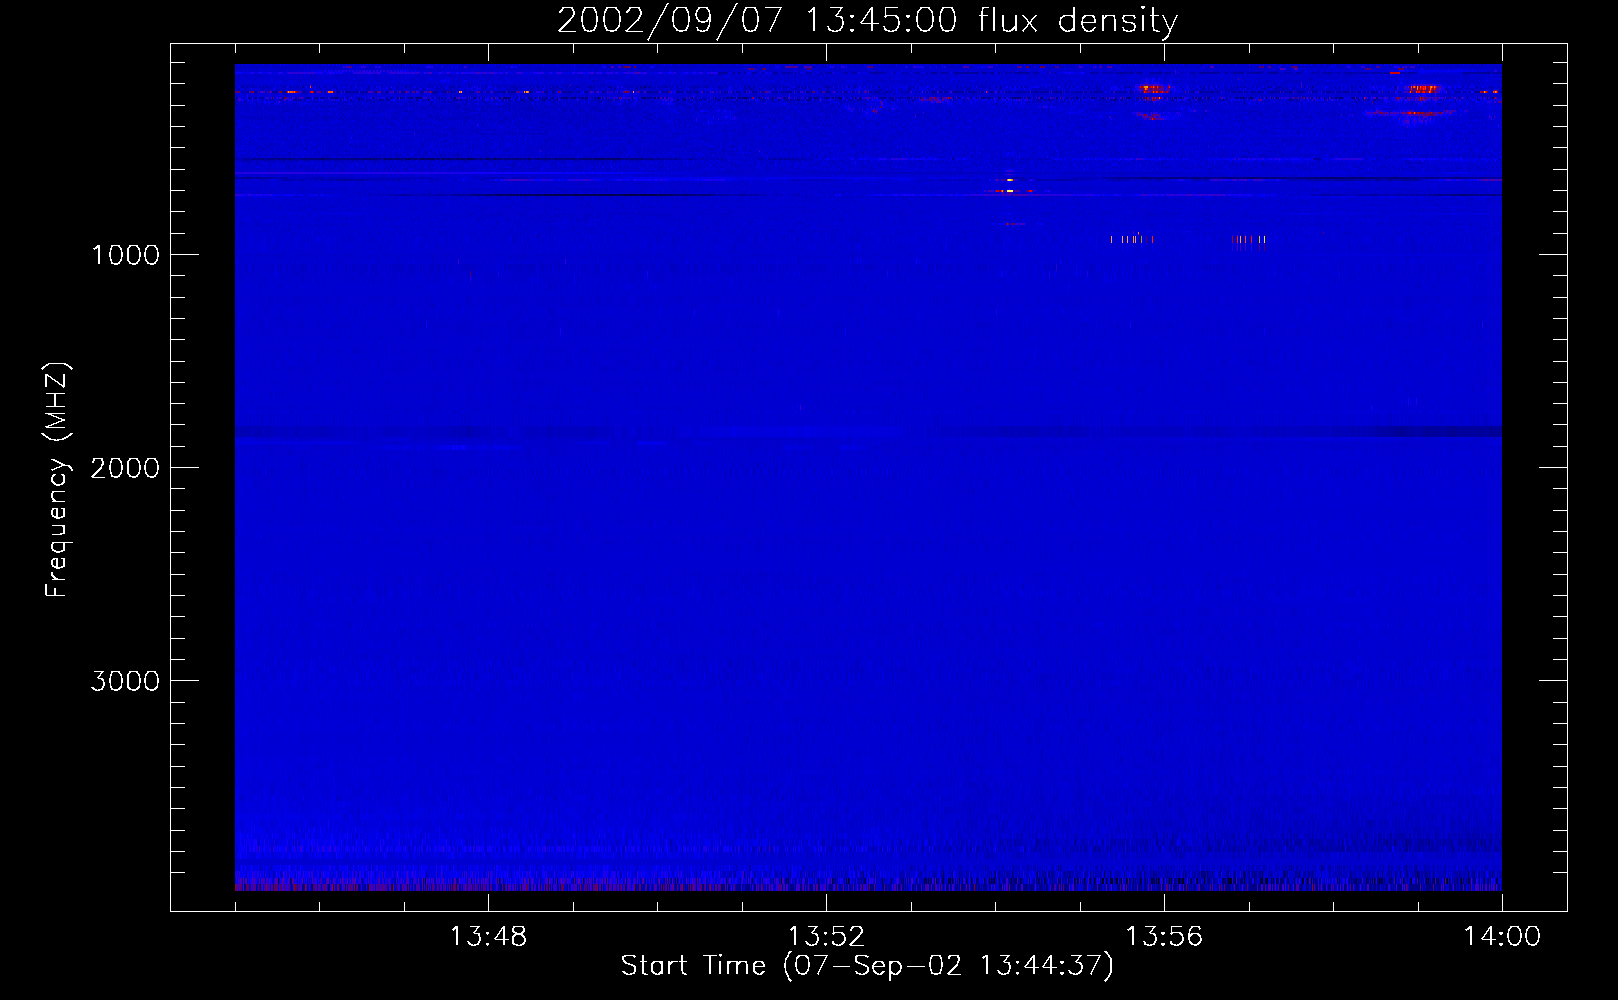This screenshot has width=1618, height=1000.
Task: Click the 14:00 time tick label
Action: [x=1502, y=937]
